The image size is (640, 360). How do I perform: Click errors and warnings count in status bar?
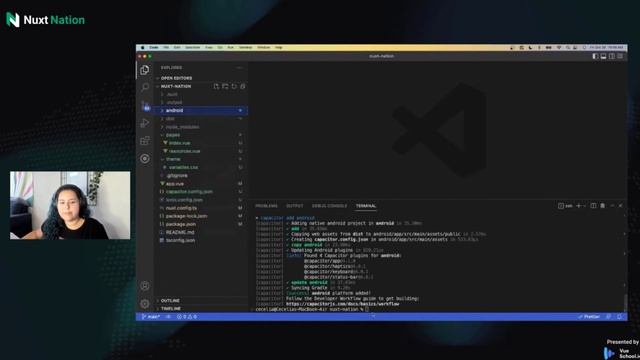pos(187,317)
